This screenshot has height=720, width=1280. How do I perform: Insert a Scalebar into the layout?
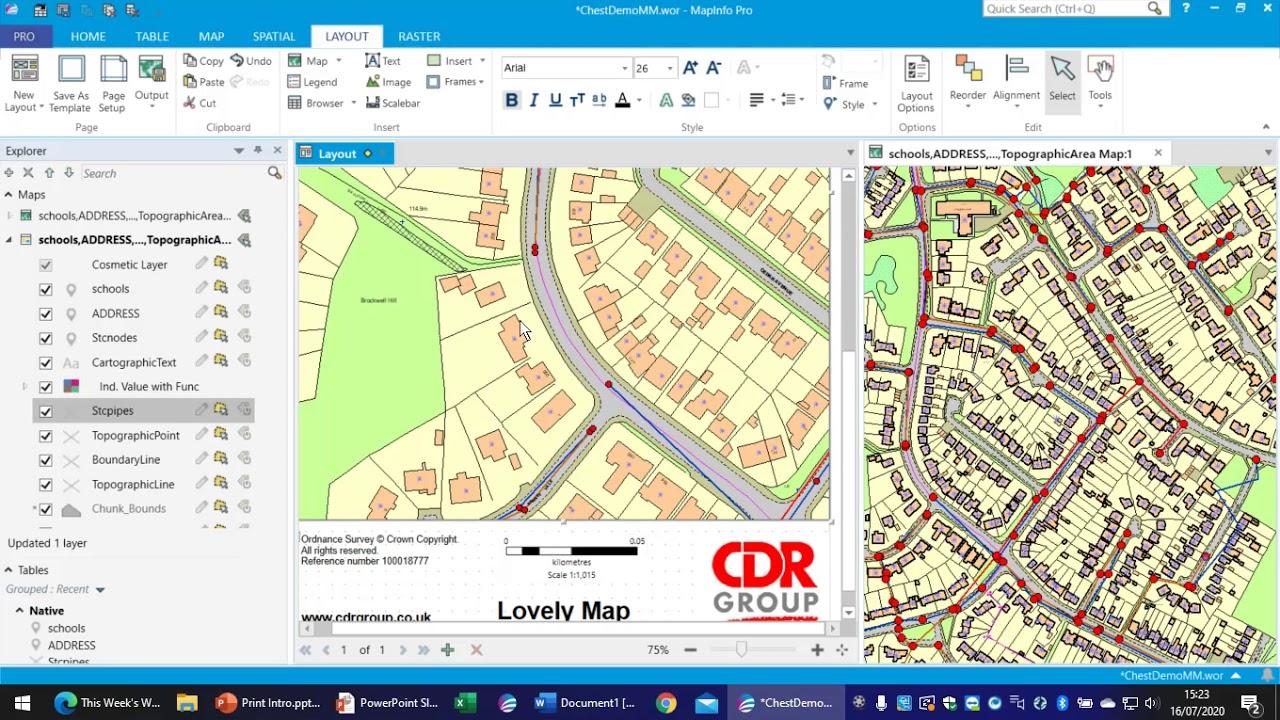point(392,103)
